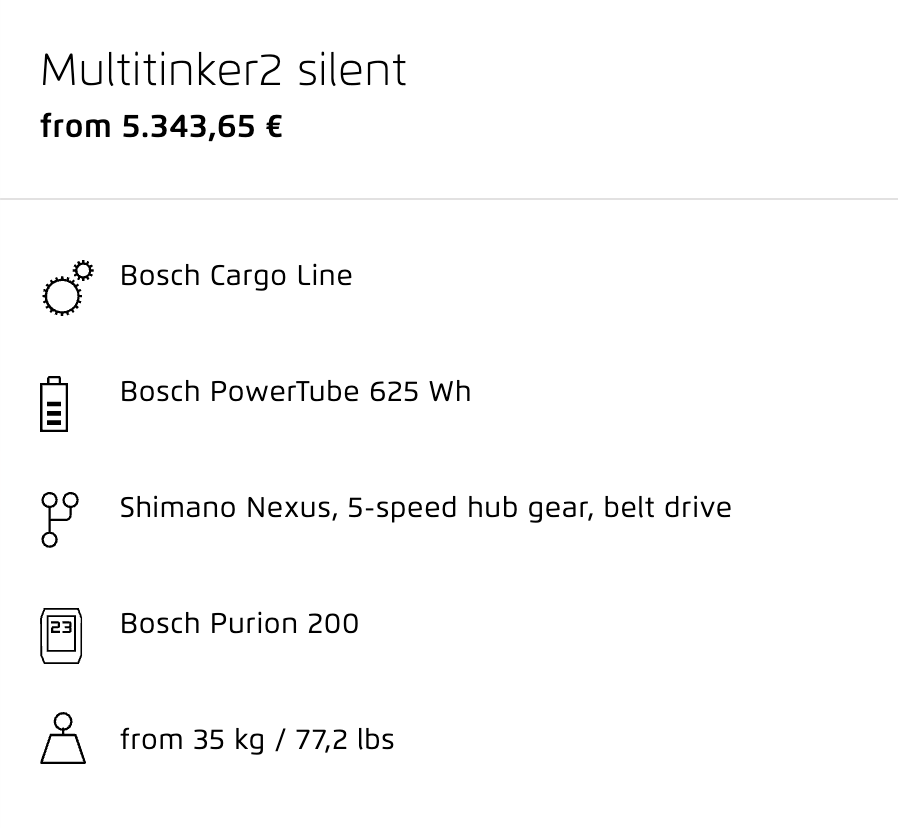Click the gear shifting branch icon
This screenshot has width=898, height=828.
[x=60, y=519]
